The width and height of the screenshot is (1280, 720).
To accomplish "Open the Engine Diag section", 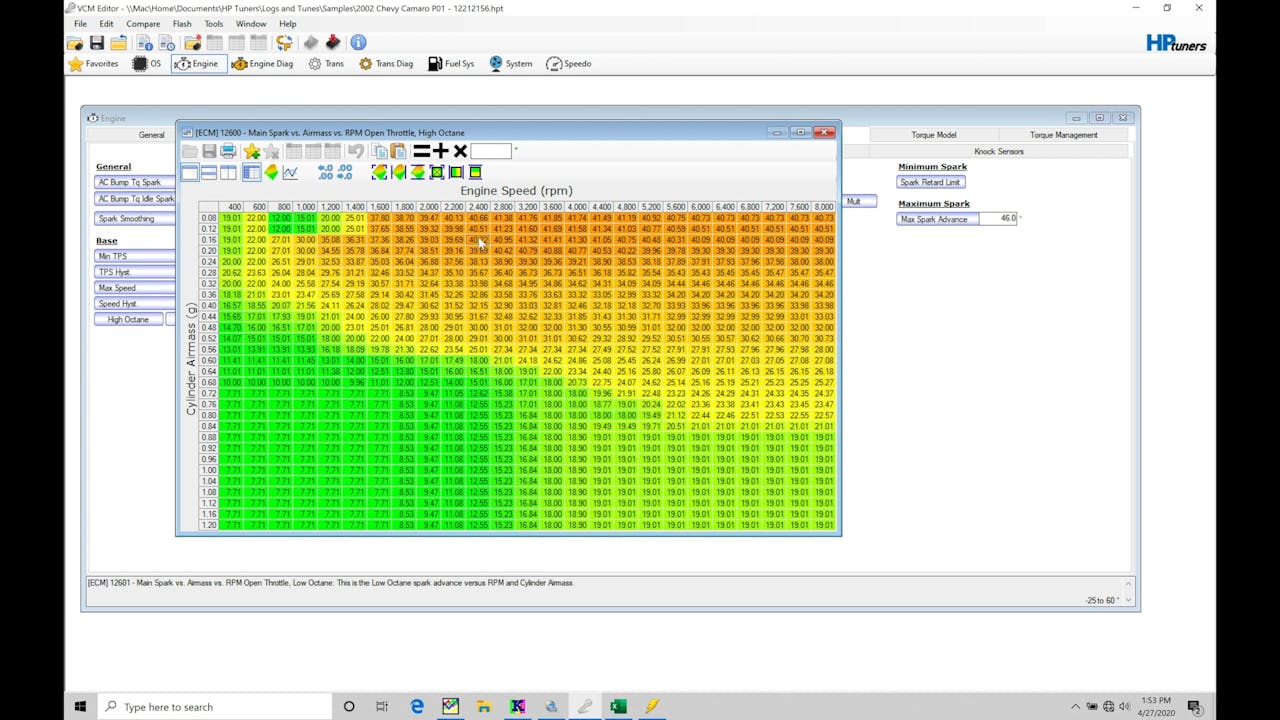I will pyautogui.click(x=262, y=63).
